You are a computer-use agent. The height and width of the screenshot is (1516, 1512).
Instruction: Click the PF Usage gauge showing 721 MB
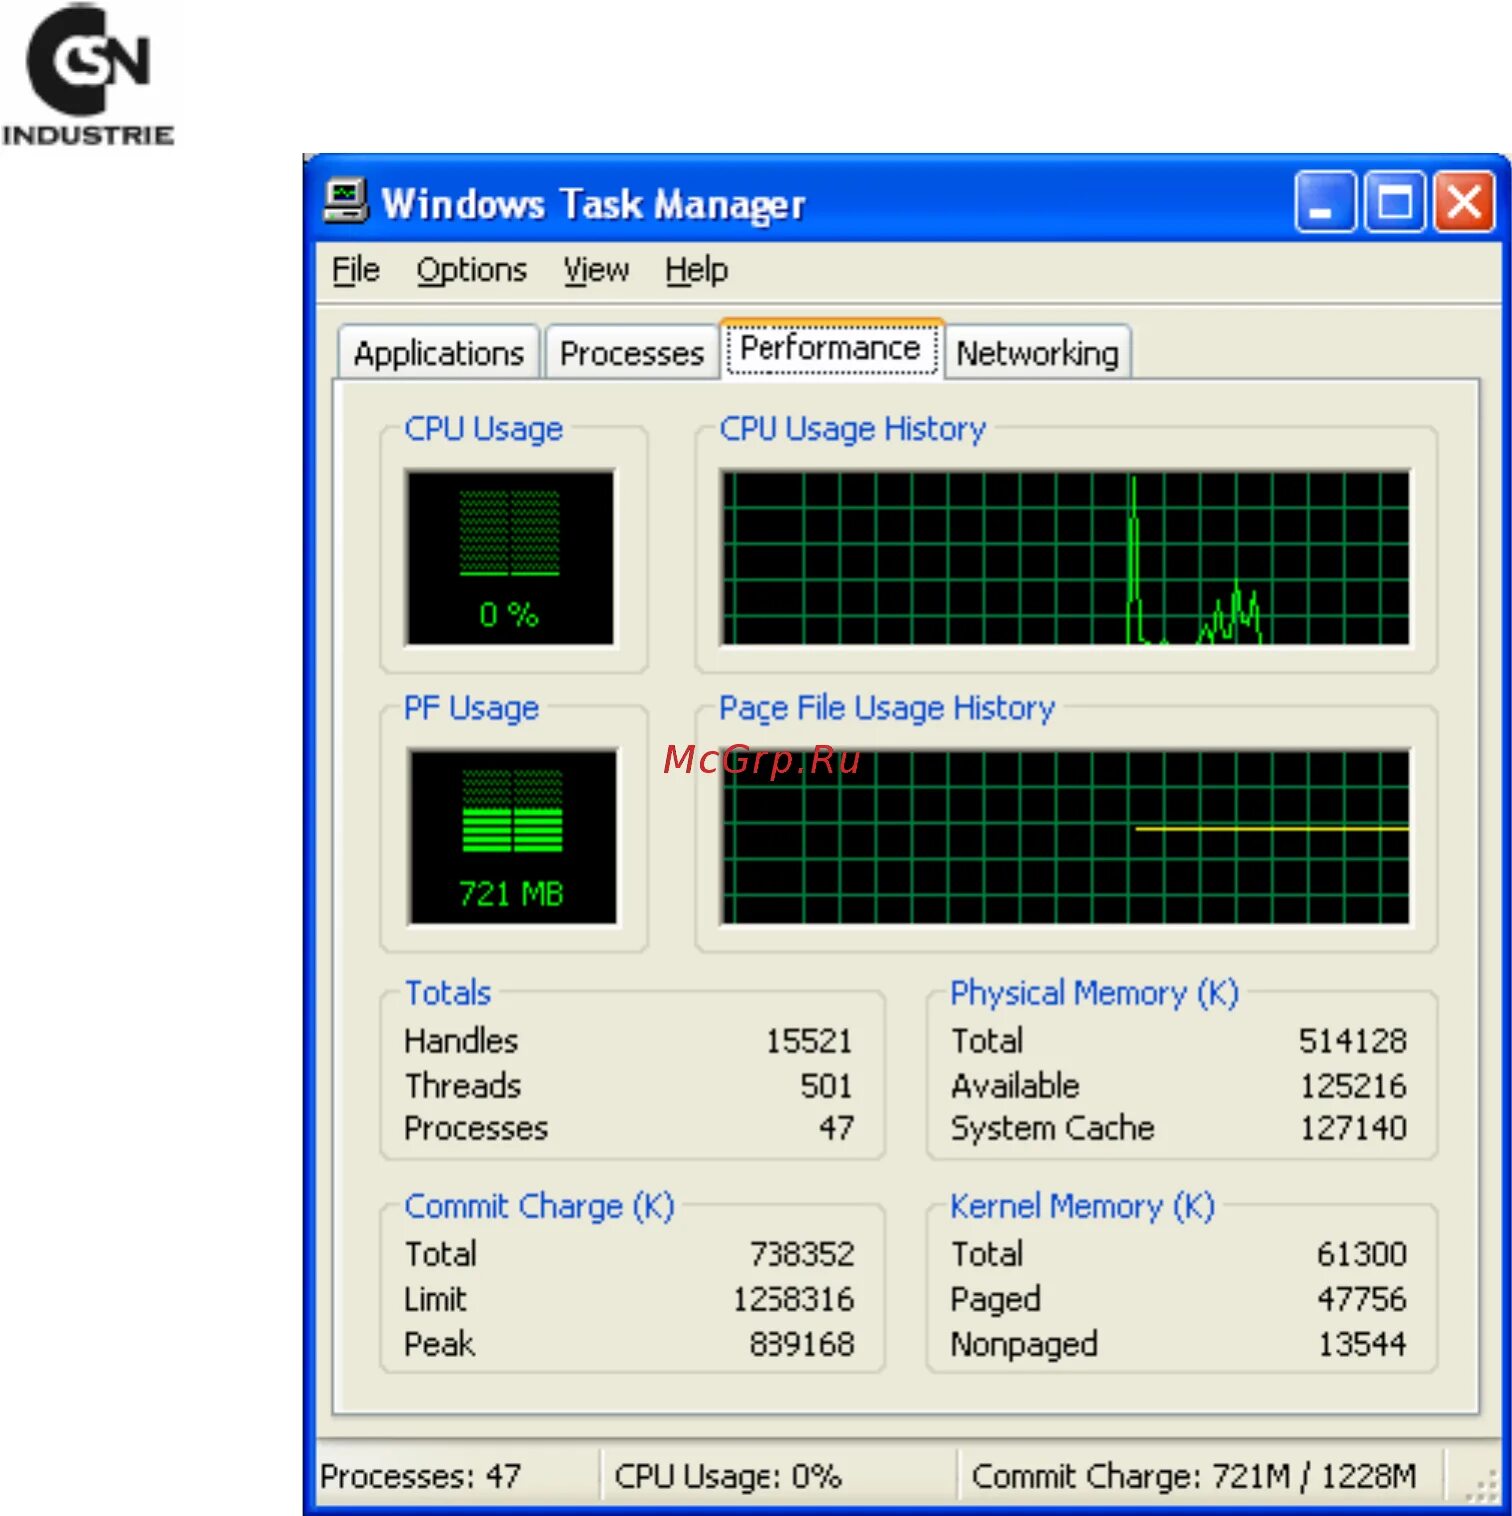512,836
